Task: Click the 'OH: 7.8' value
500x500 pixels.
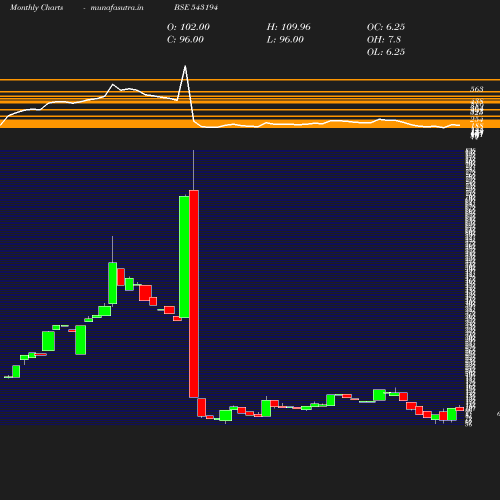Action: (384, 40)
